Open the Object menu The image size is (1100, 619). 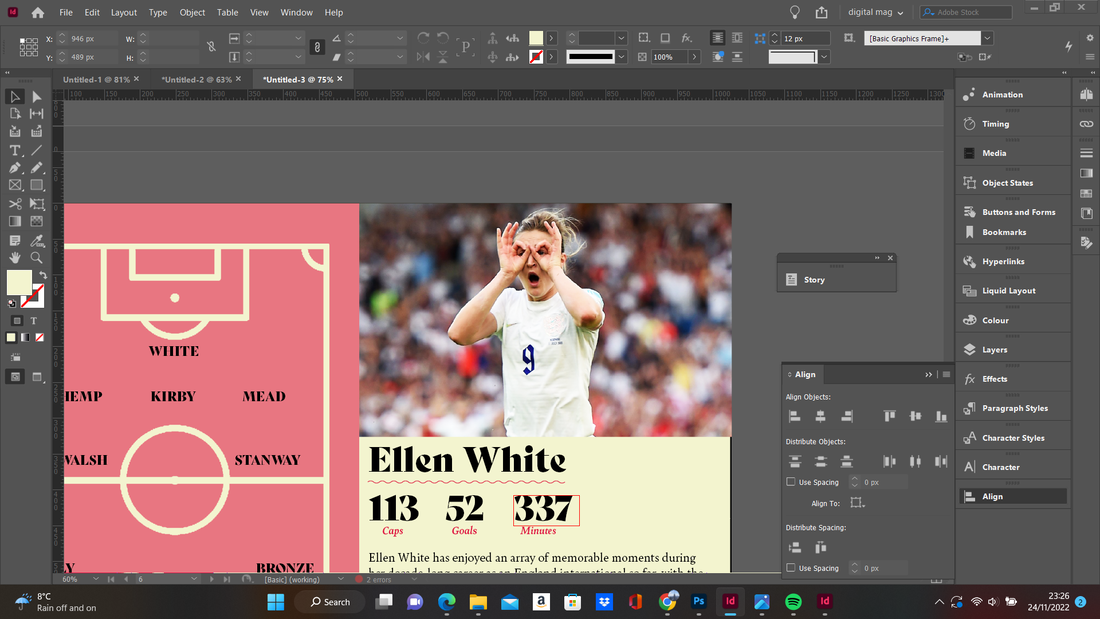click(192, 13)
